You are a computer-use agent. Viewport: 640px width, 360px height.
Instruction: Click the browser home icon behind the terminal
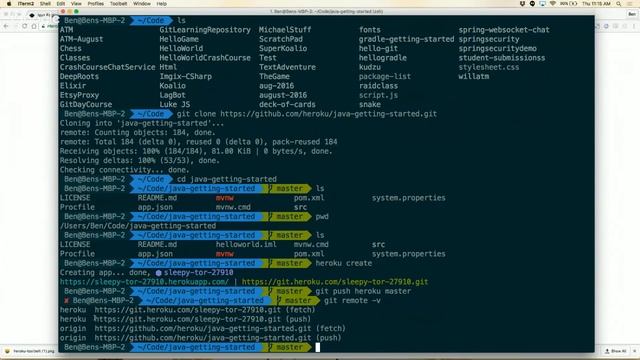pyautogui.click(x=34, y=26)
